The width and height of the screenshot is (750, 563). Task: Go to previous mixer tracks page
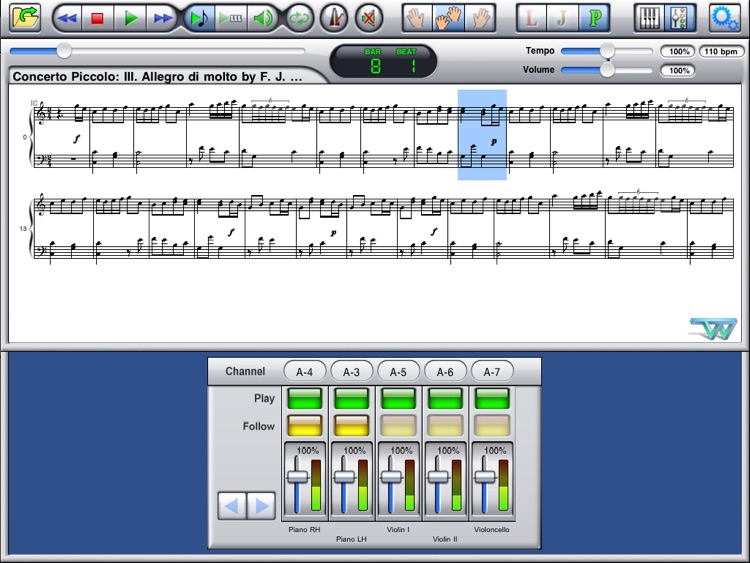click(x=232, y=506)
